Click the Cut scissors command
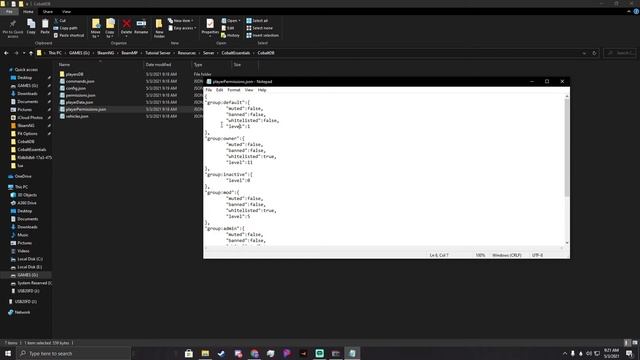Screen dimensions: 640x360 pyautogui.click(x=60, y=20)
